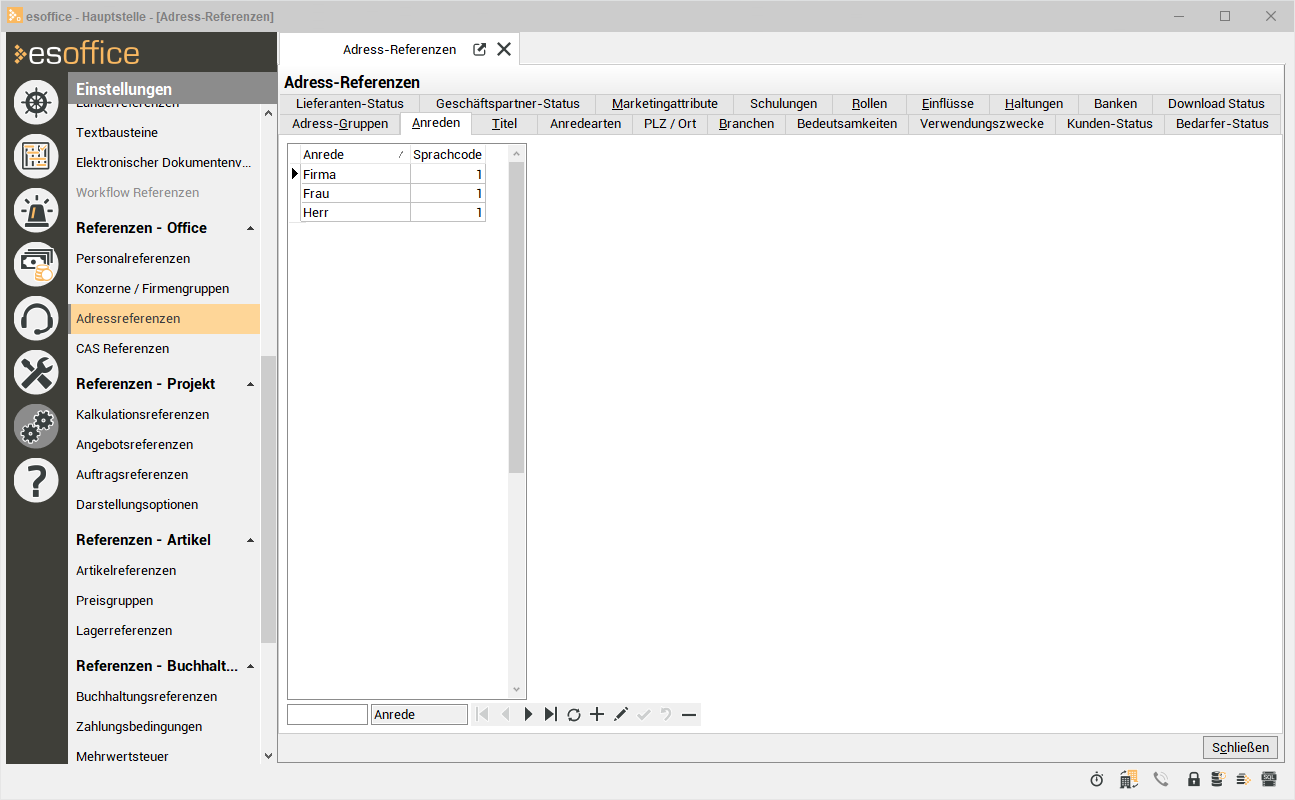This screenshot has height=800, width=1295.
Task: Open Zahlungsbedingungen in the settings list
Action: [x=139, y=726]
